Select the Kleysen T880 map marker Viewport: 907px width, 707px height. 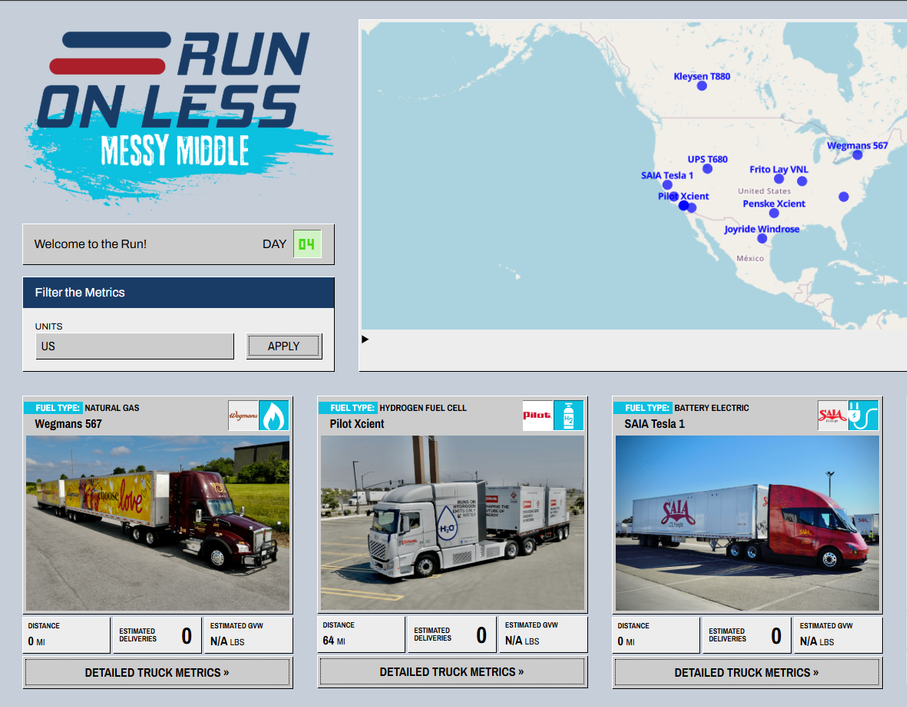tap(702, 86)
